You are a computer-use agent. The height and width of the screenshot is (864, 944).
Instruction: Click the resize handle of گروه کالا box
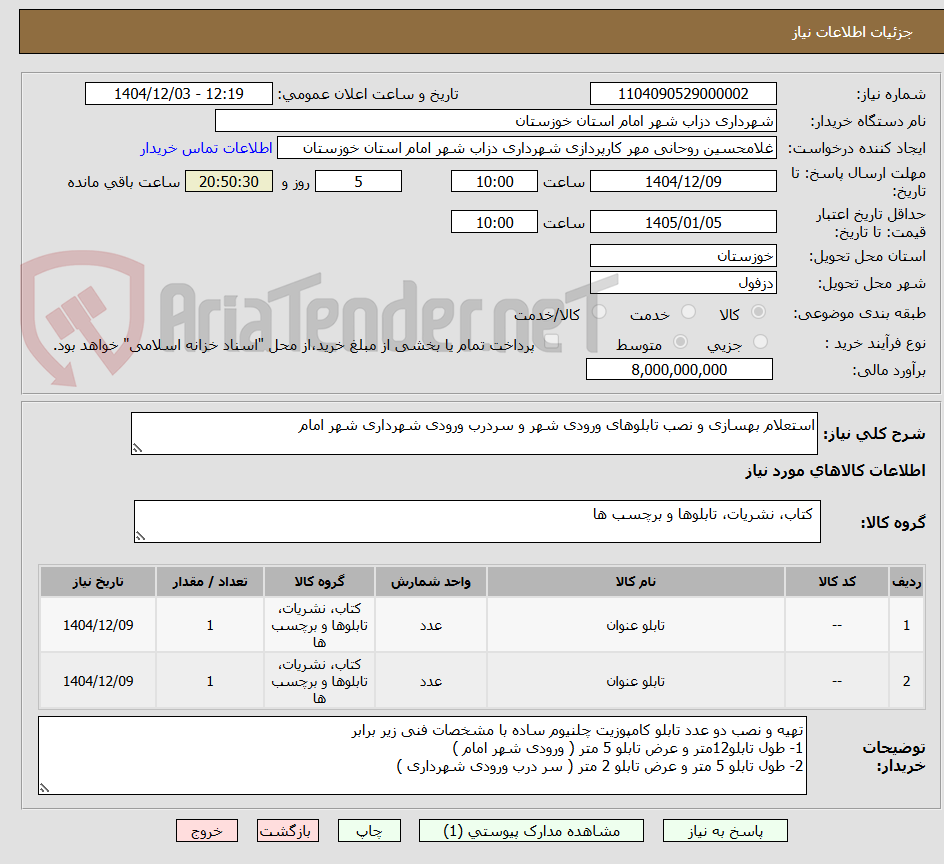click(140, 536)
